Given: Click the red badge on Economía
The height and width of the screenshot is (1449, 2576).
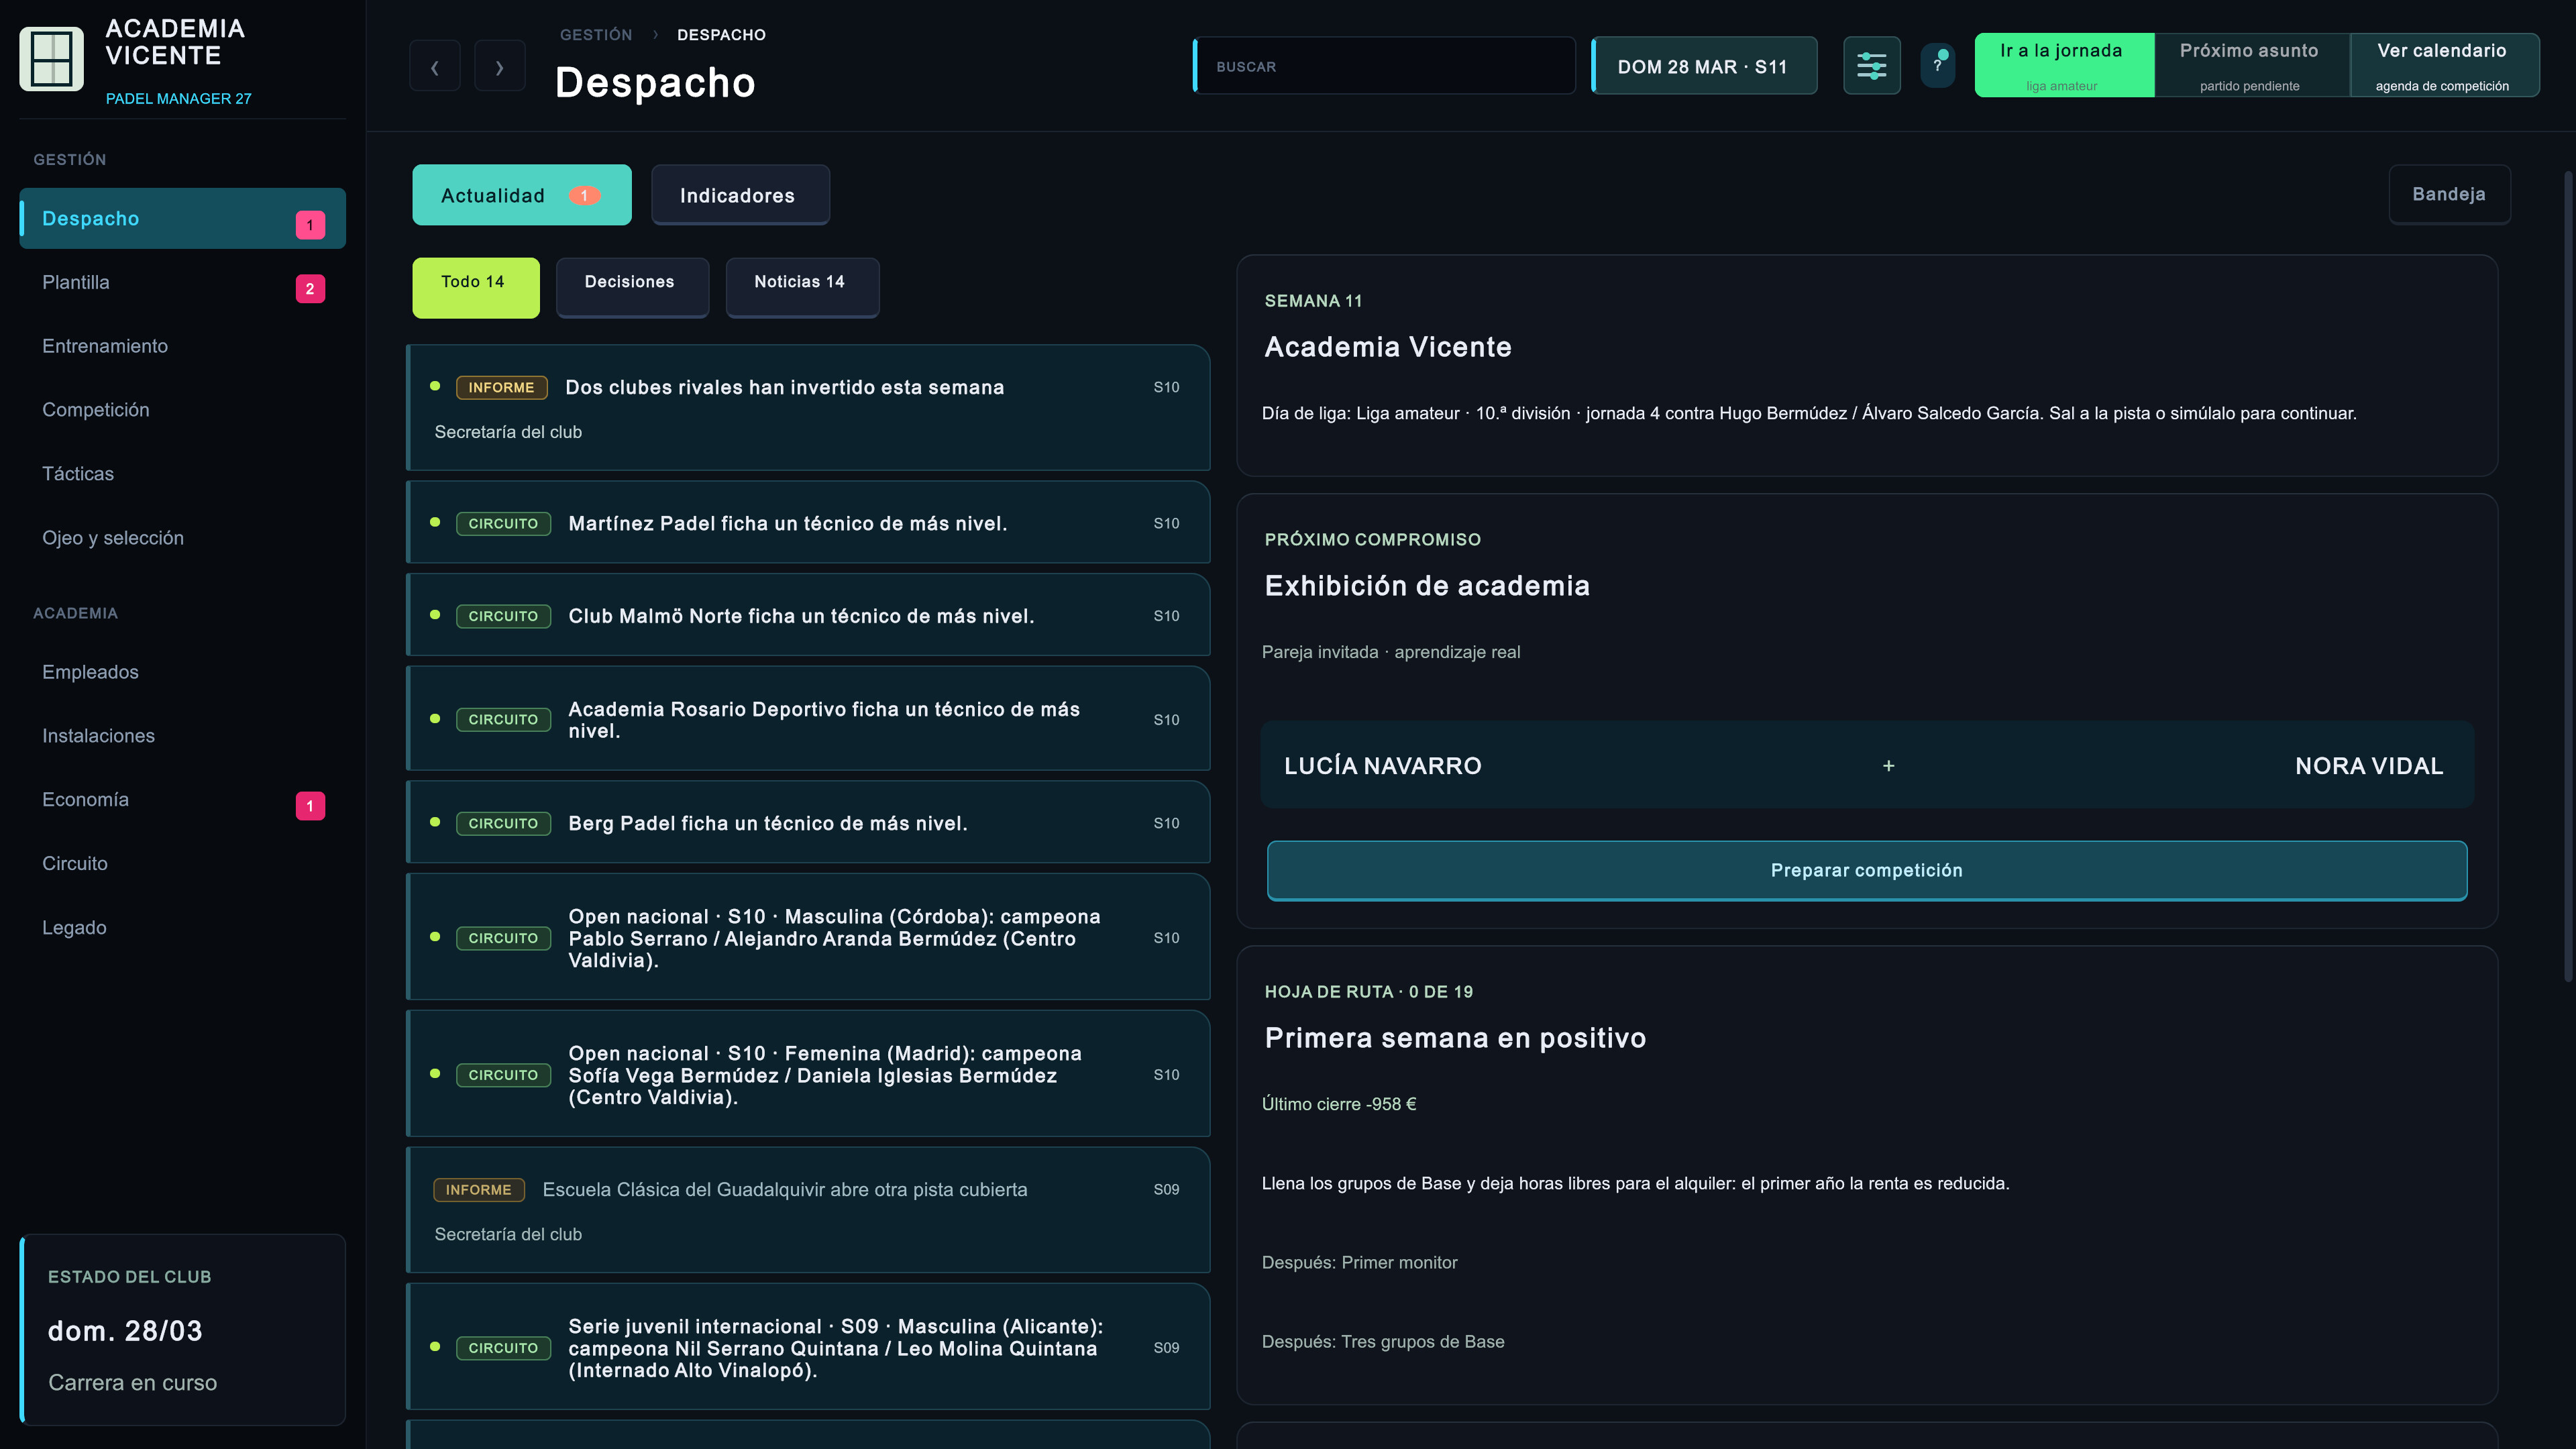Looking at the screenshot, I should 310,806.
